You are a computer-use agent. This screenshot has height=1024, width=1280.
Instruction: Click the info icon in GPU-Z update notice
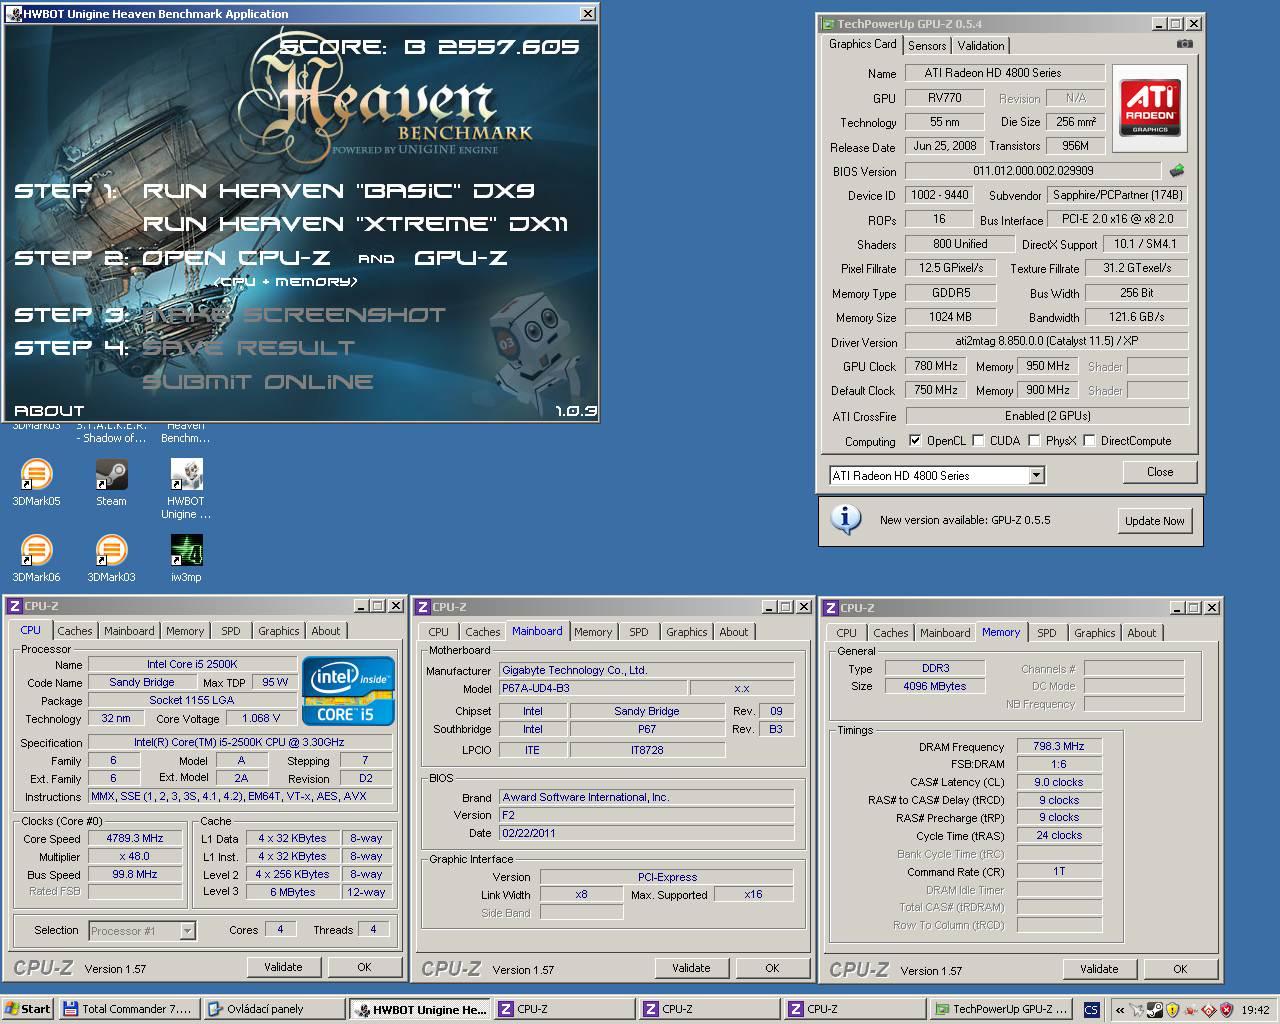(x=846, y=520)
